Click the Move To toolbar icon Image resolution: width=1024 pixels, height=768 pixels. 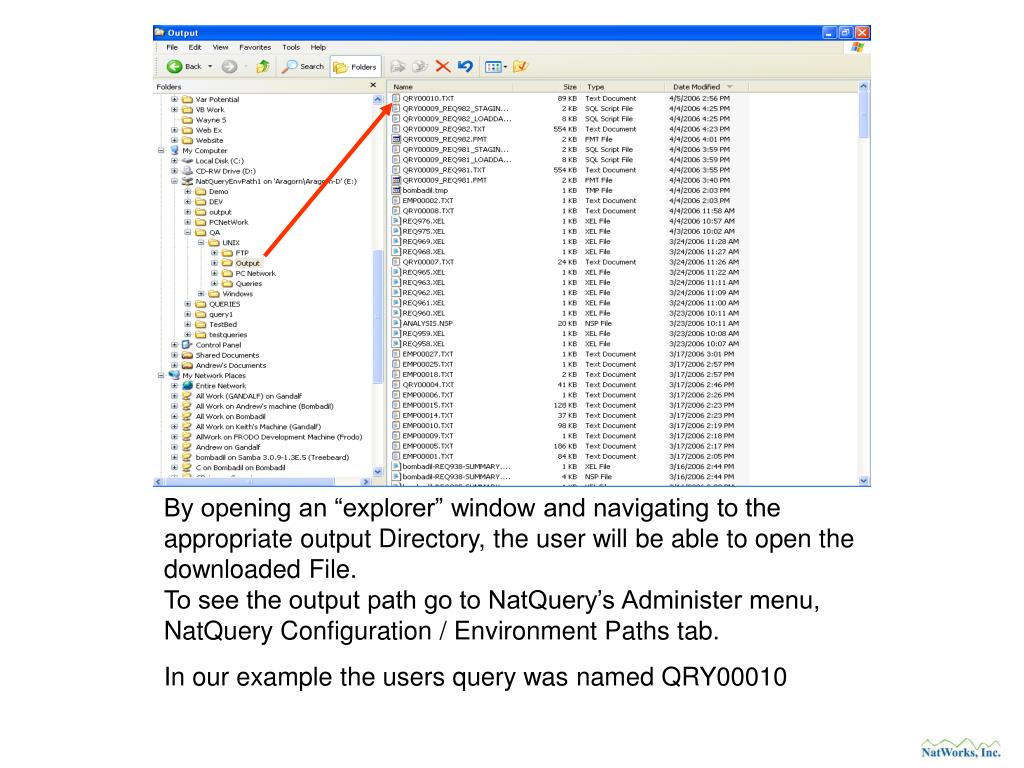pyautogui.click(x=397, y=67)
